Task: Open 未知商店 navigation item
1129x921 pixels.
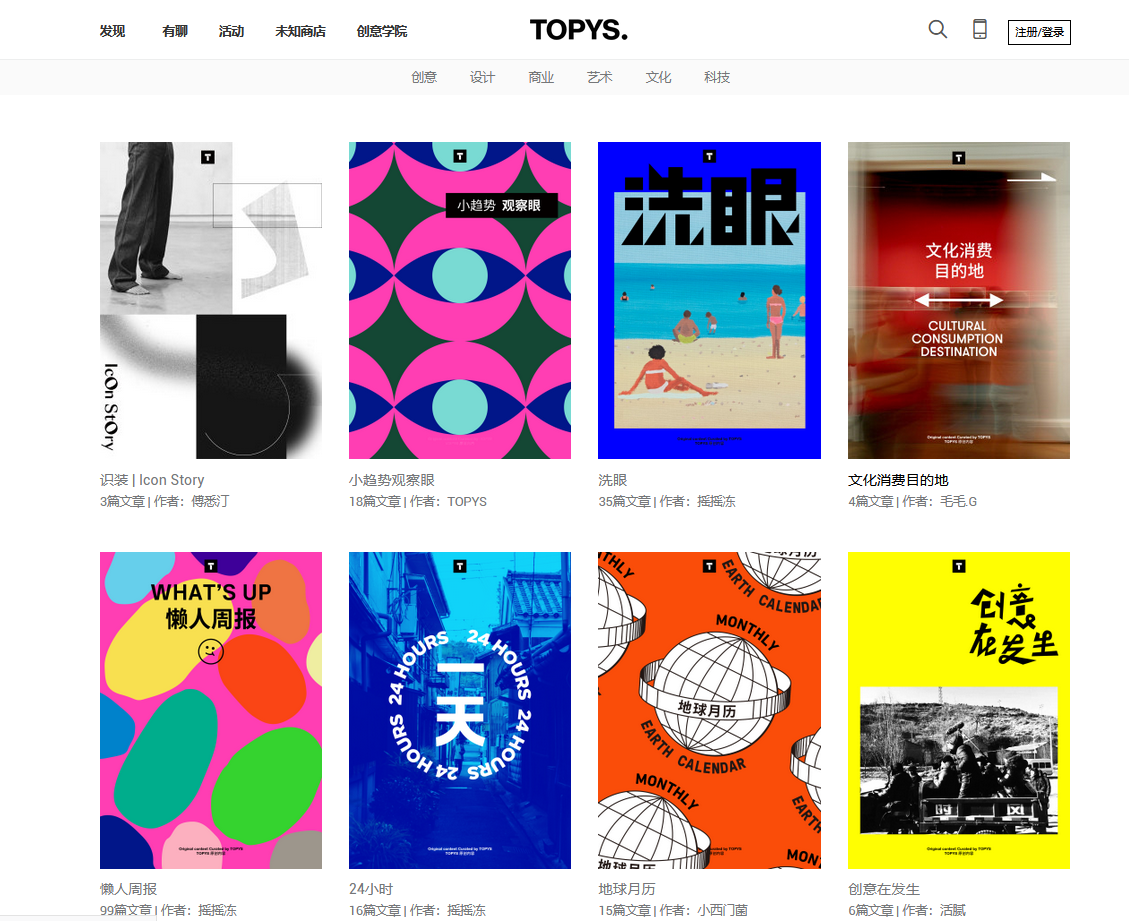Action: point(300,31)
